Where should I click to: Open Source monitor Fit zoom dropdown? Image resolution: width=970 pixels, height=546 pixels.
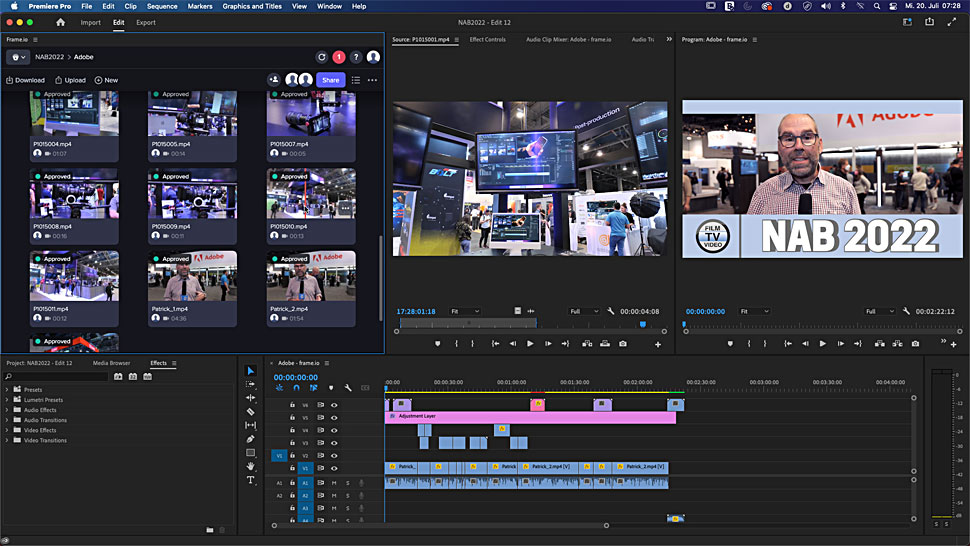click(x=465, y=311)
